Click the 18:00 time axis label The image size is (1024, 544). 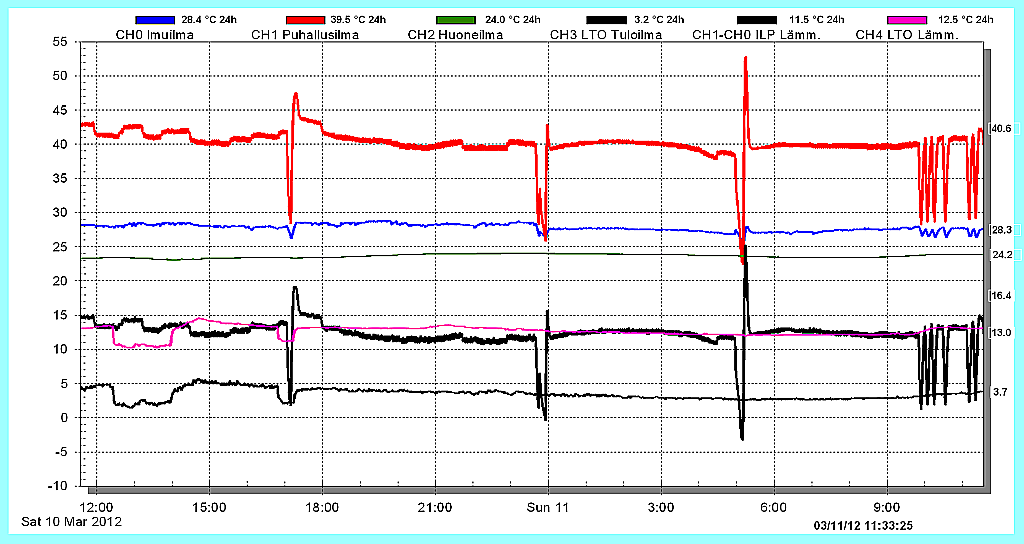322,508
